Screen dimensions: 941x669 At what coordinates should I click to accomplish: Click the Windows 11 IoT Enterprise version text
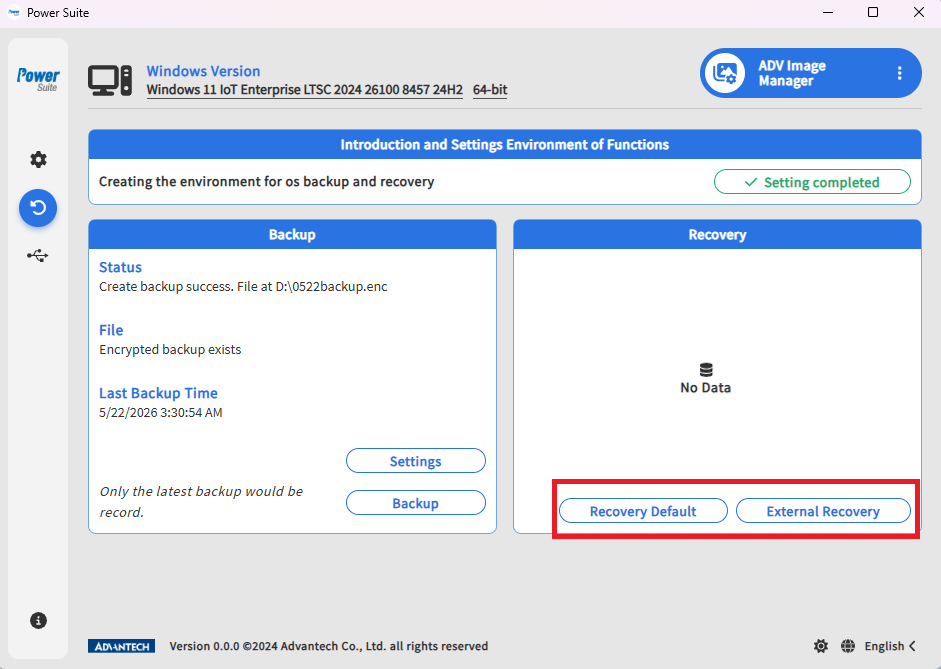(x=304, y=90)
